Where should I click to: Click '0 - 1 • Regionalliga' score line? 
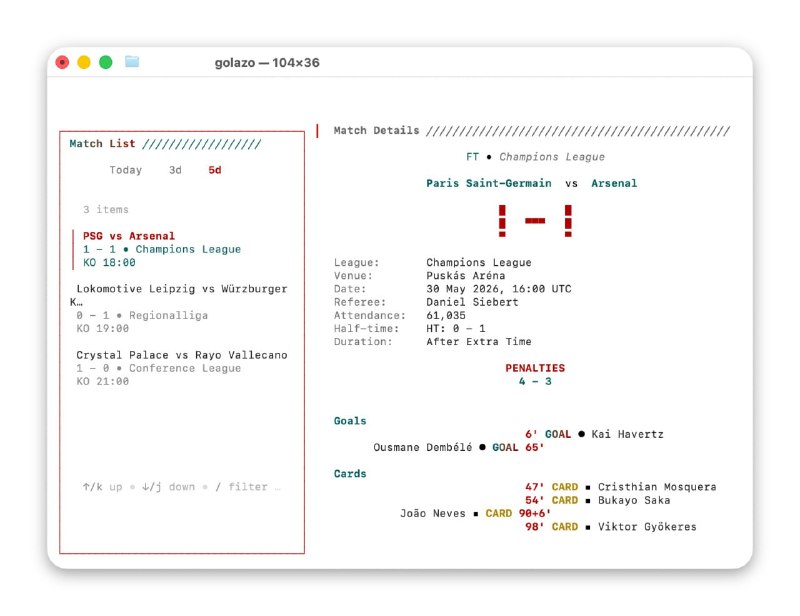coord(142,315)
